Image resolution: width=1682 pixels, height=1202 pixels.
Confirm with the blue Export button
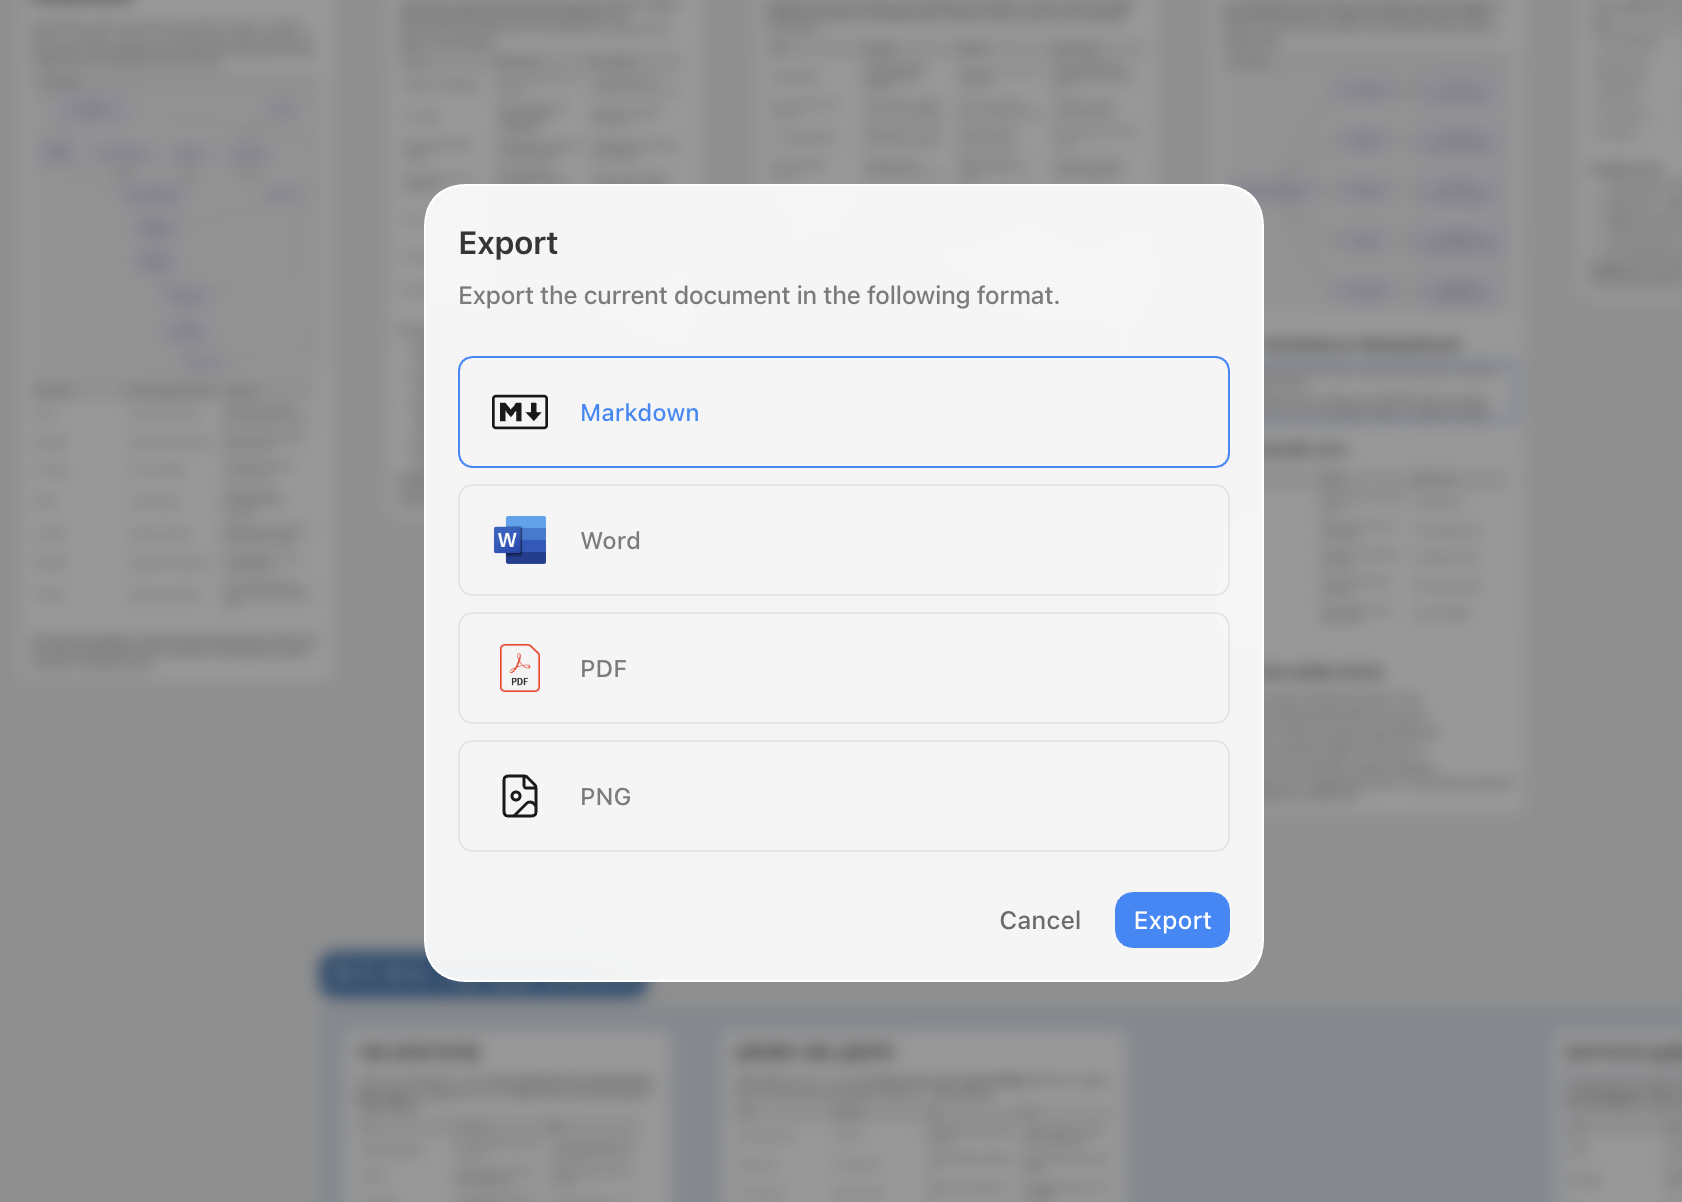1172,920
